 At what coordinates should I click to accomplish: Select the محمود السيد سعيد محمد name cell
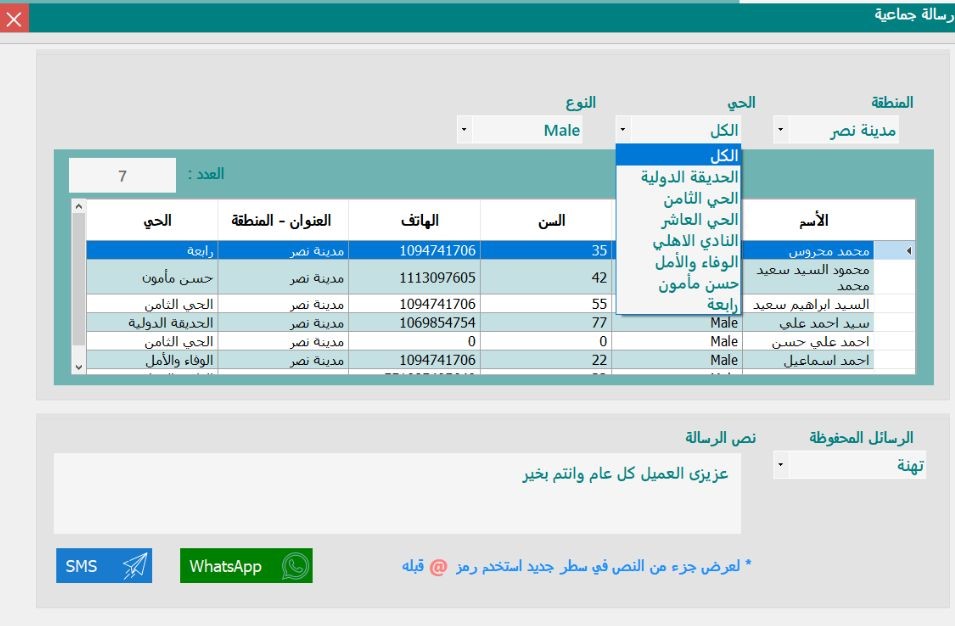point(809,277)
